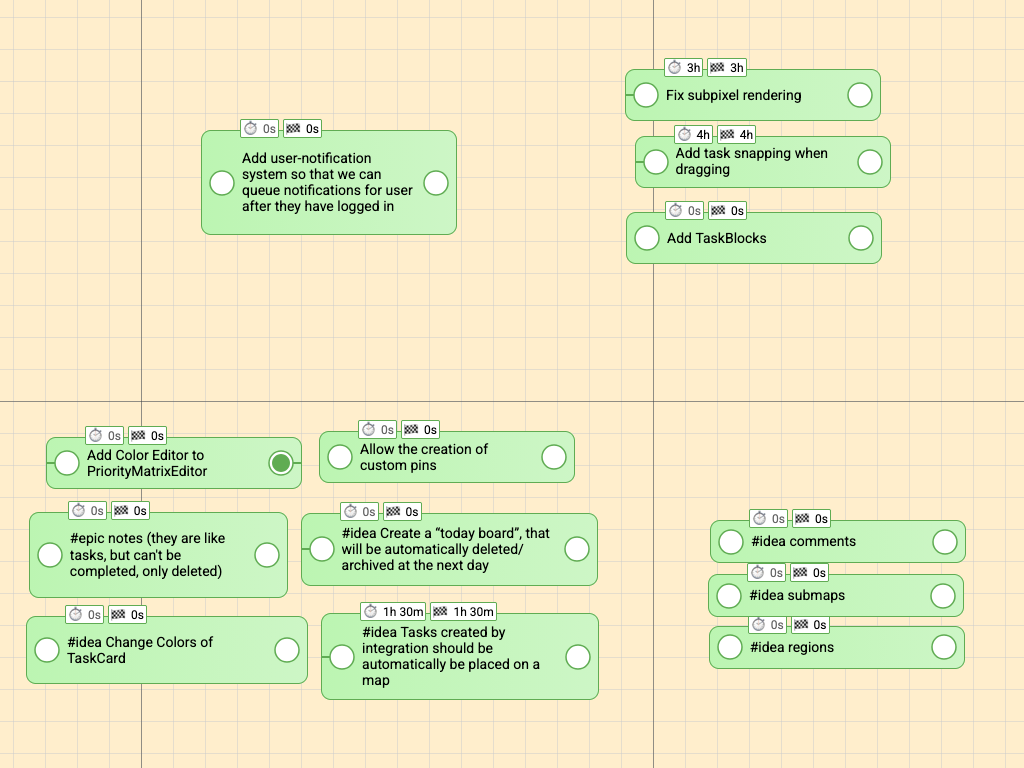Toggle the right circle on "#idea comments"

click(x=945, y=541)
